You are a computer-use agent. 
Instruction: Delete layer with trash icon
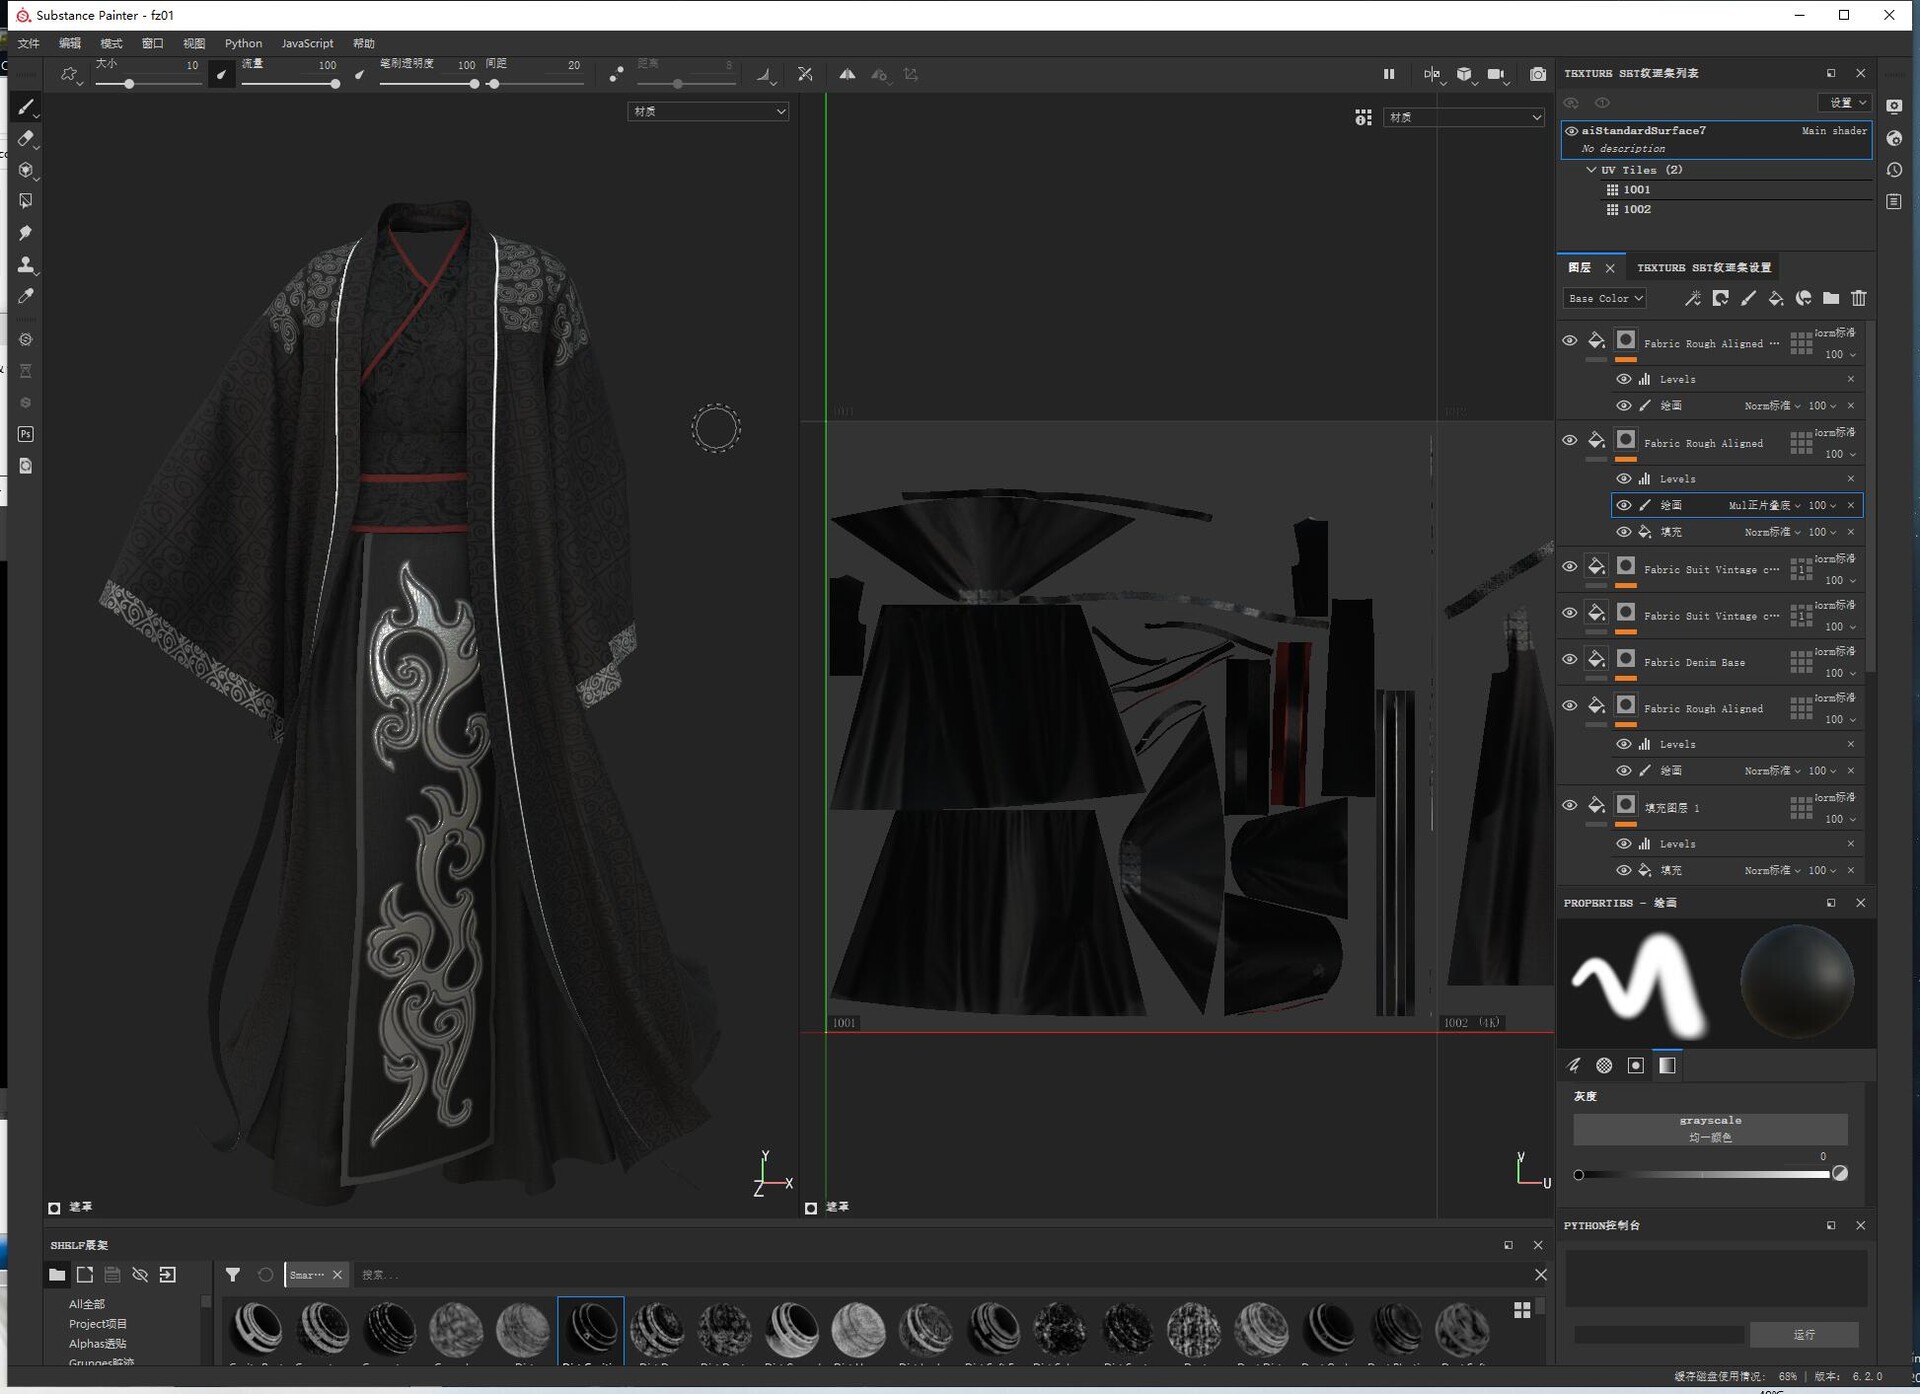pyautogui.click(x=1858, y=298)
